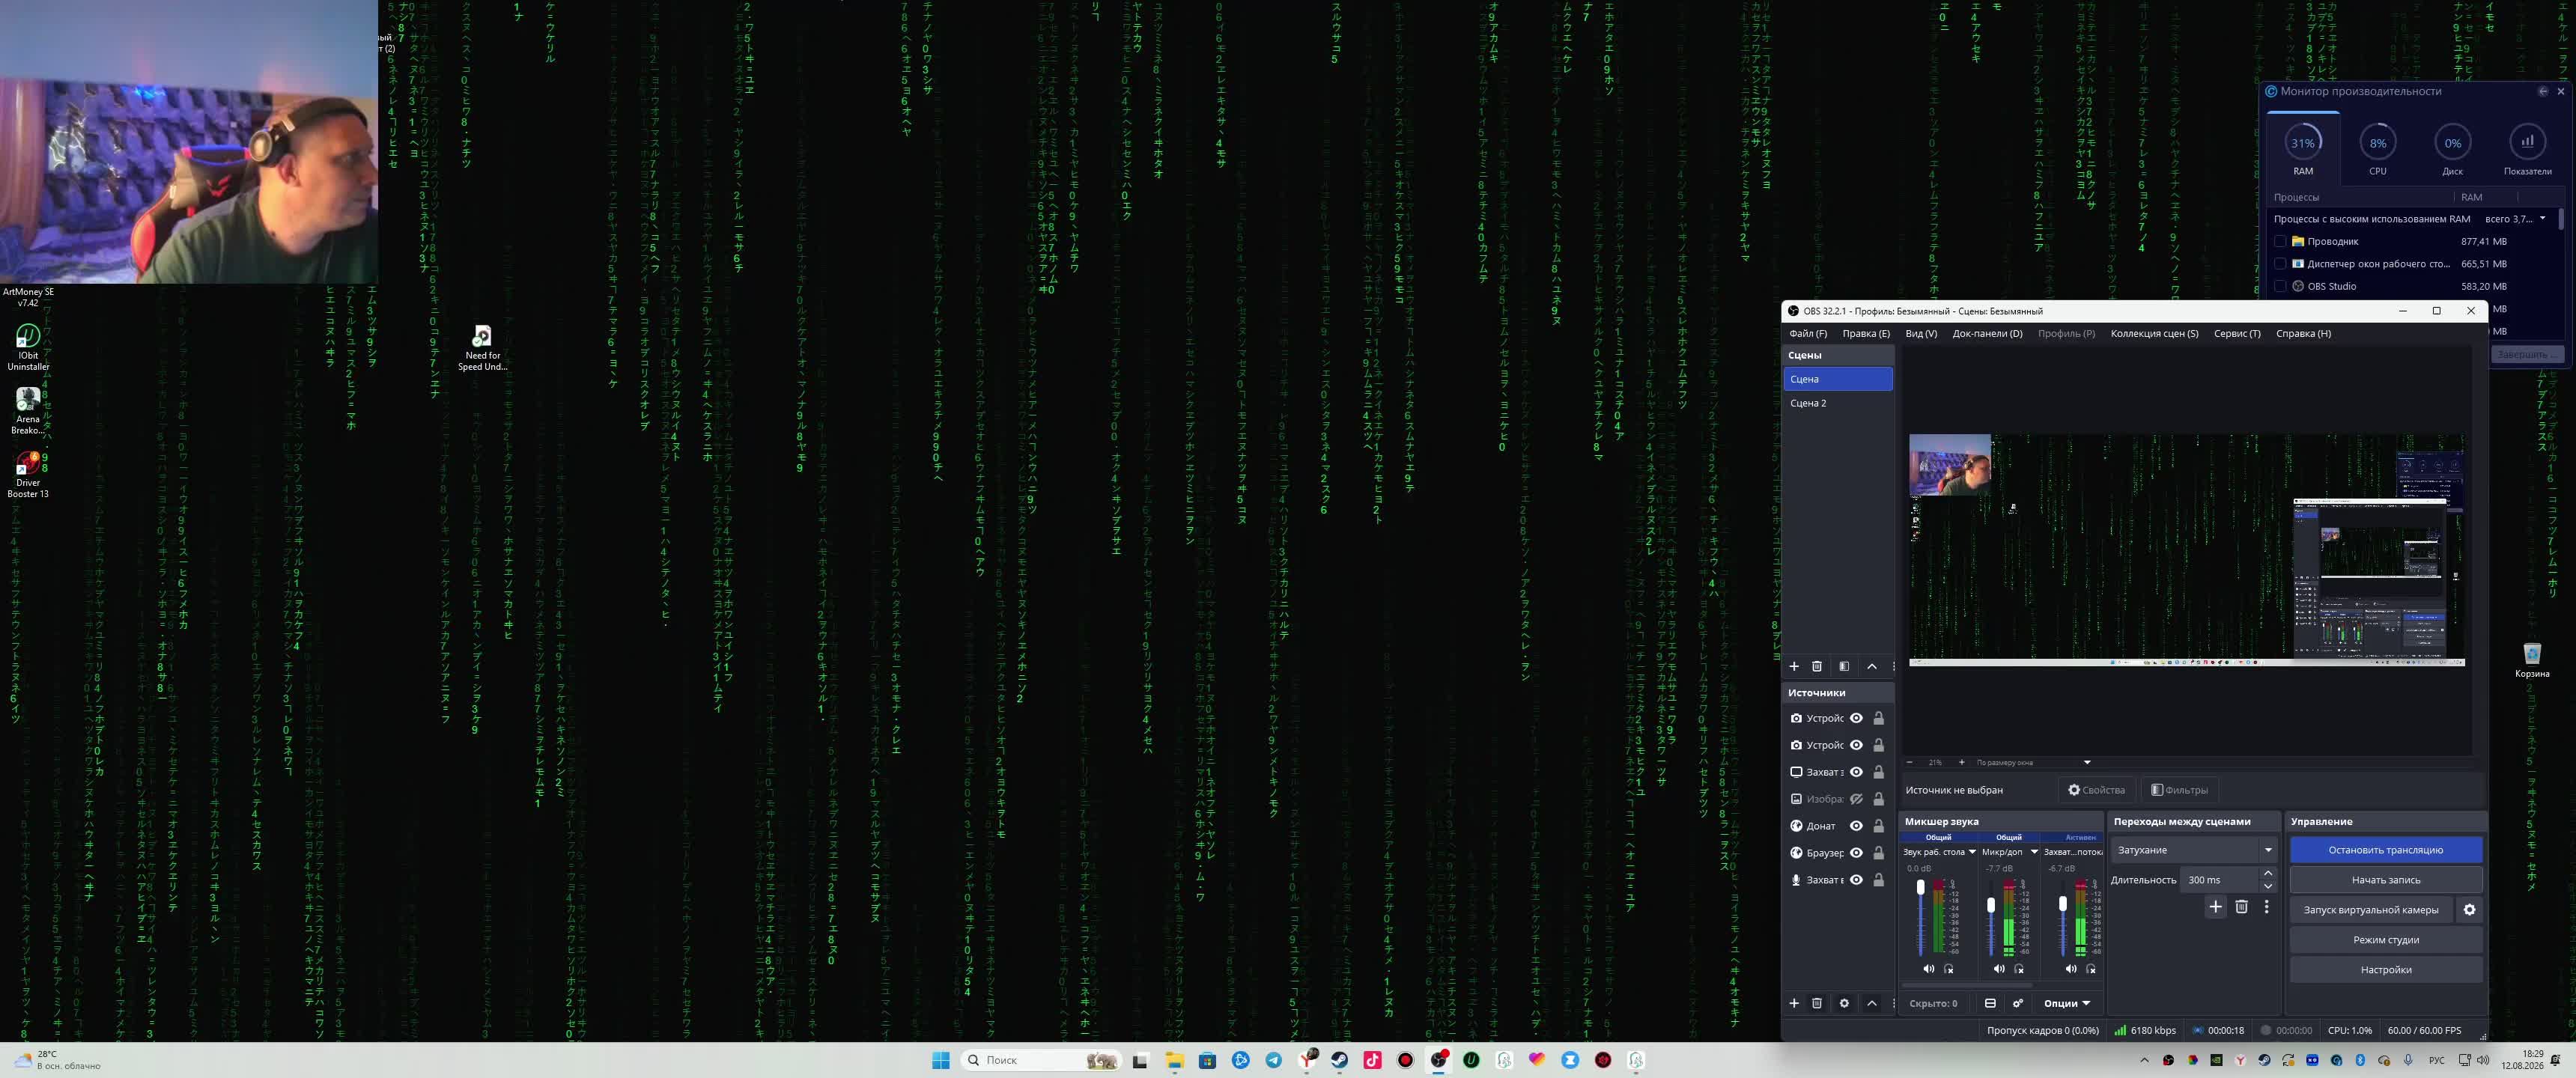This screenshot has height=1078, width=2576.
Task: Toggle monitoring headphones for Микр/доп
Action: point(2019,968)
